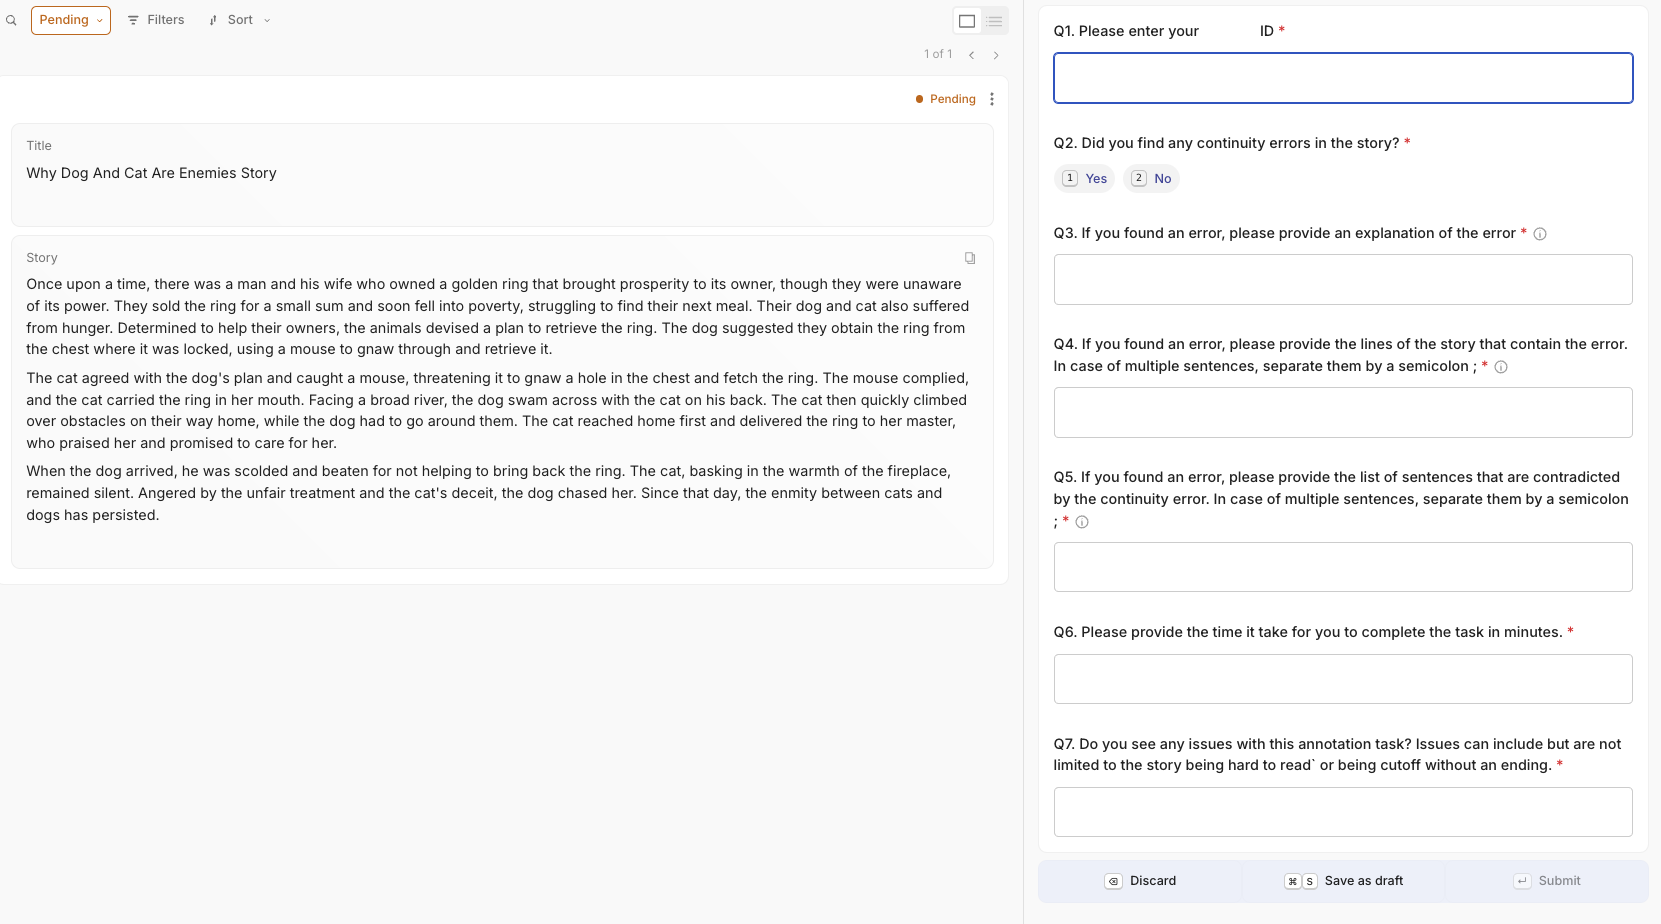Show info tooltip for Q3
The height and width of the screenshot is (924, 1661).
point(1540,234)
